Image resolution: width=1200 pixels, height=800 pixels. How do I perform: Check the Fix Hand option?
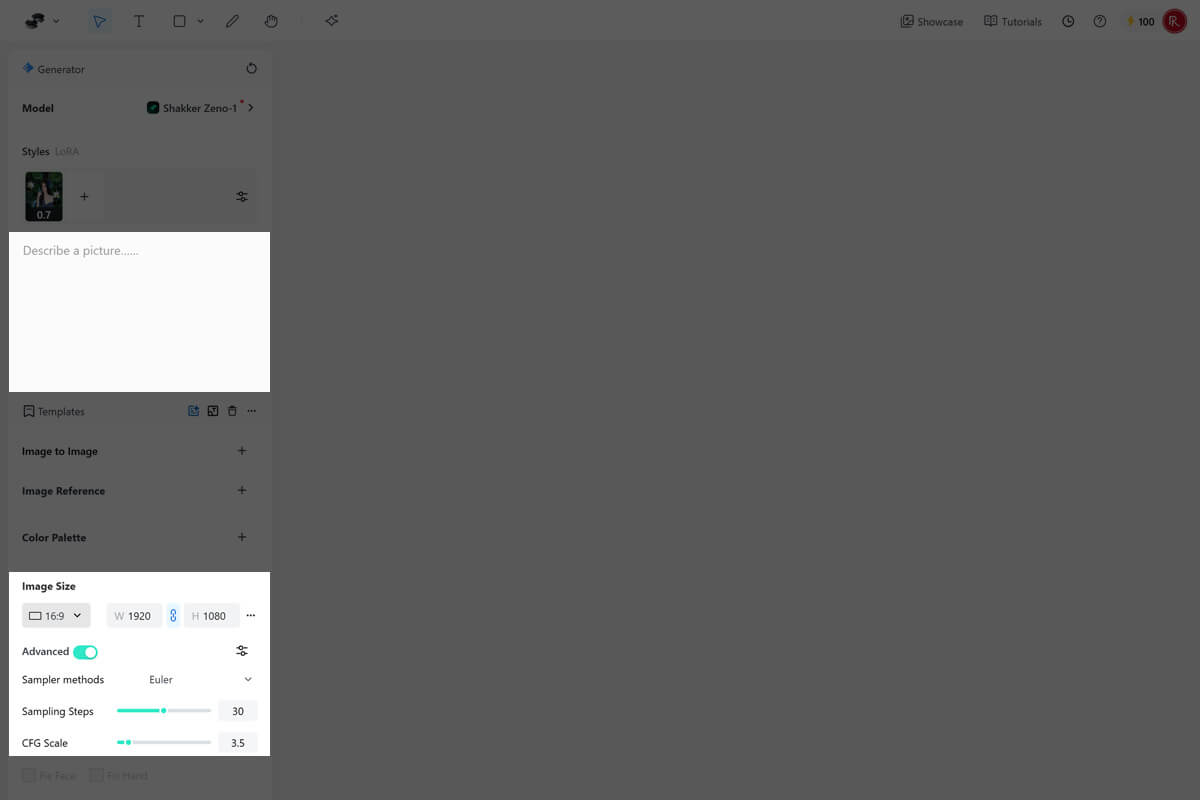[96, 775]
